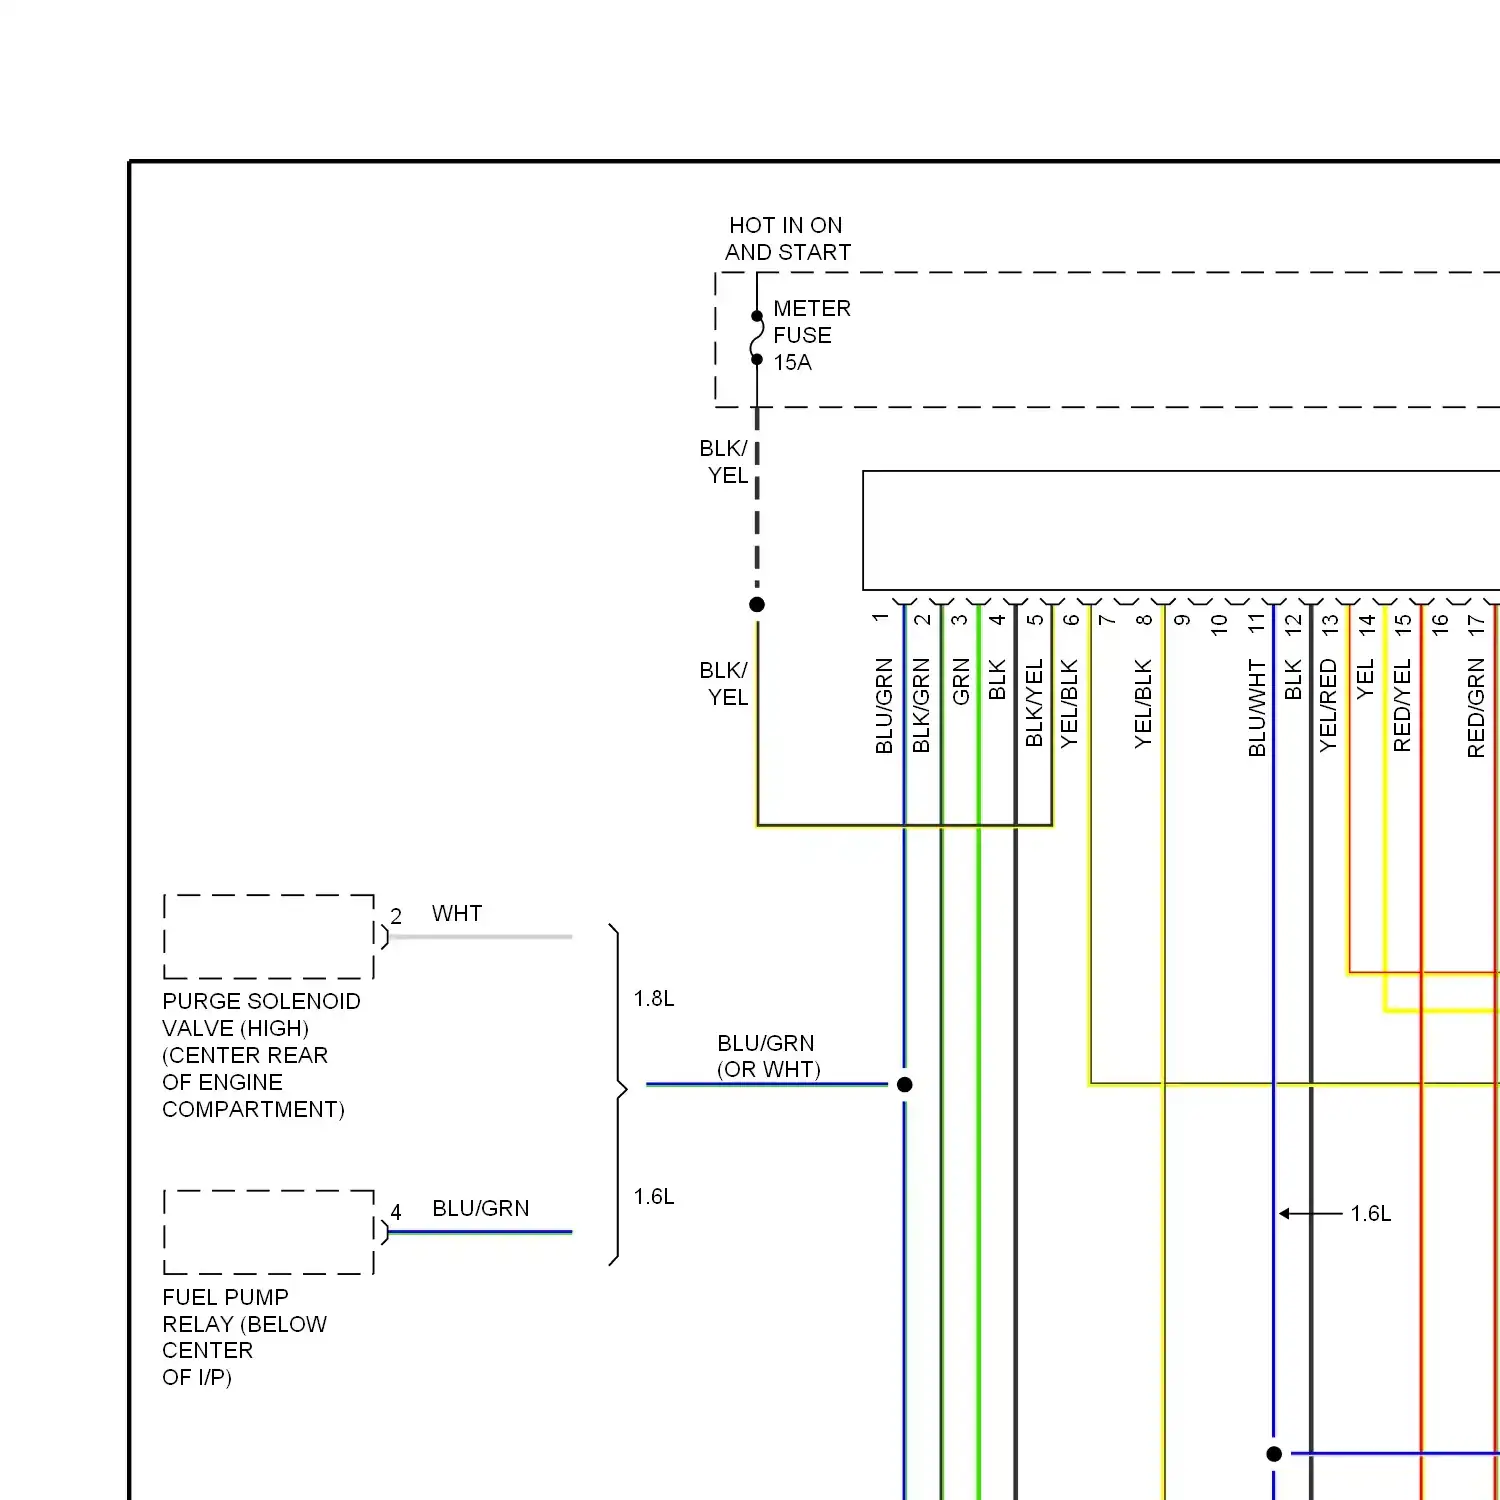Click the BLK/YEL label below the junction dot
1500x1500 pixels.
tap(724, 684)
